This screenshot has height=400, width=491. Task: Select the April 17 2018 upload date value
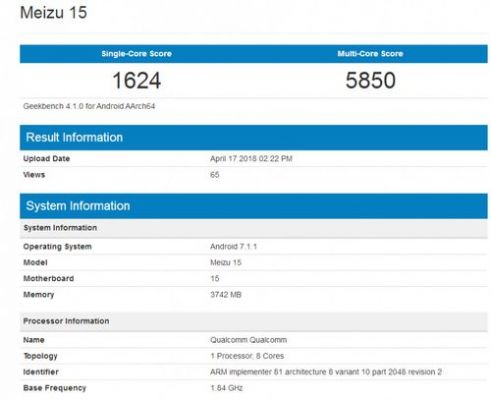pyautogui.click(x=251, y=159)
